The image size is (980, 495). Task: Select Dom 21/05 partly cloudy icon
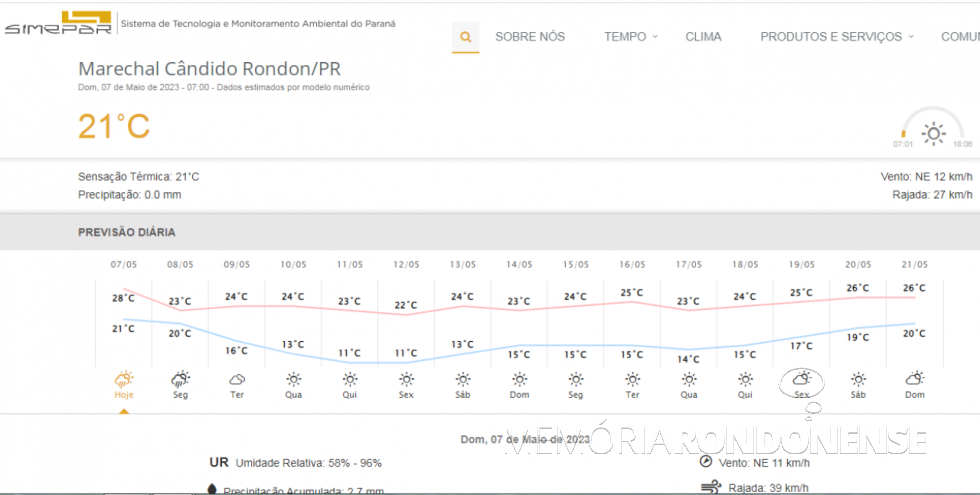click(914, 378)
